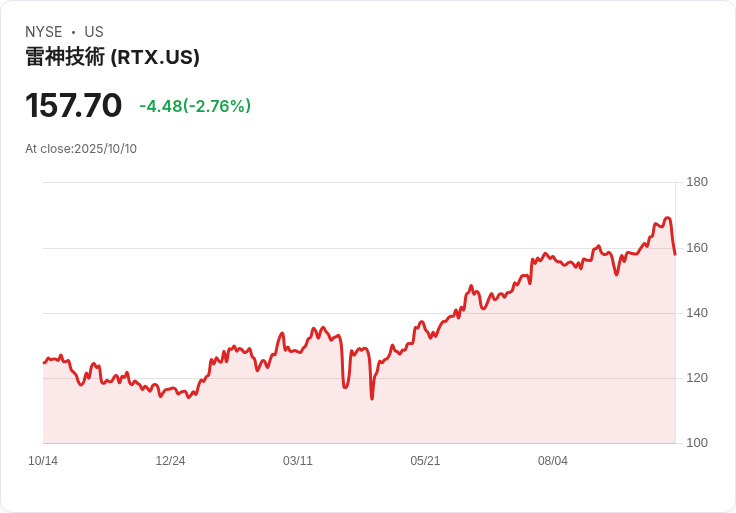
Task: Click the final data point on the line
Action: click(675, 254)
